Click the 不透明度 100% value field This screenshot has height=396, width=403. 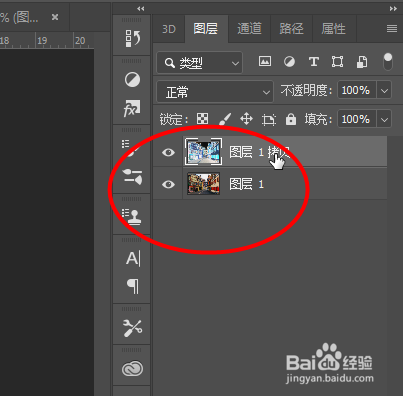(x=357, y=90)
